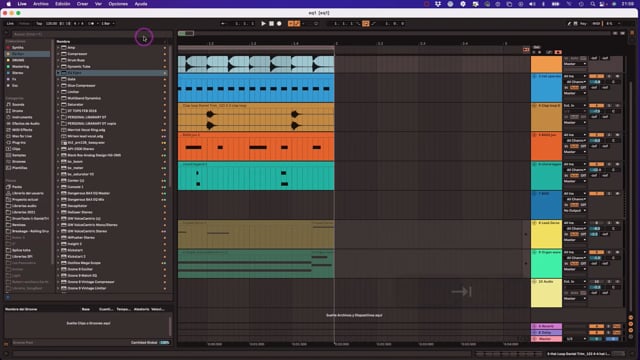
Task: Open the Ver menu
Action: tap(98, 4)
